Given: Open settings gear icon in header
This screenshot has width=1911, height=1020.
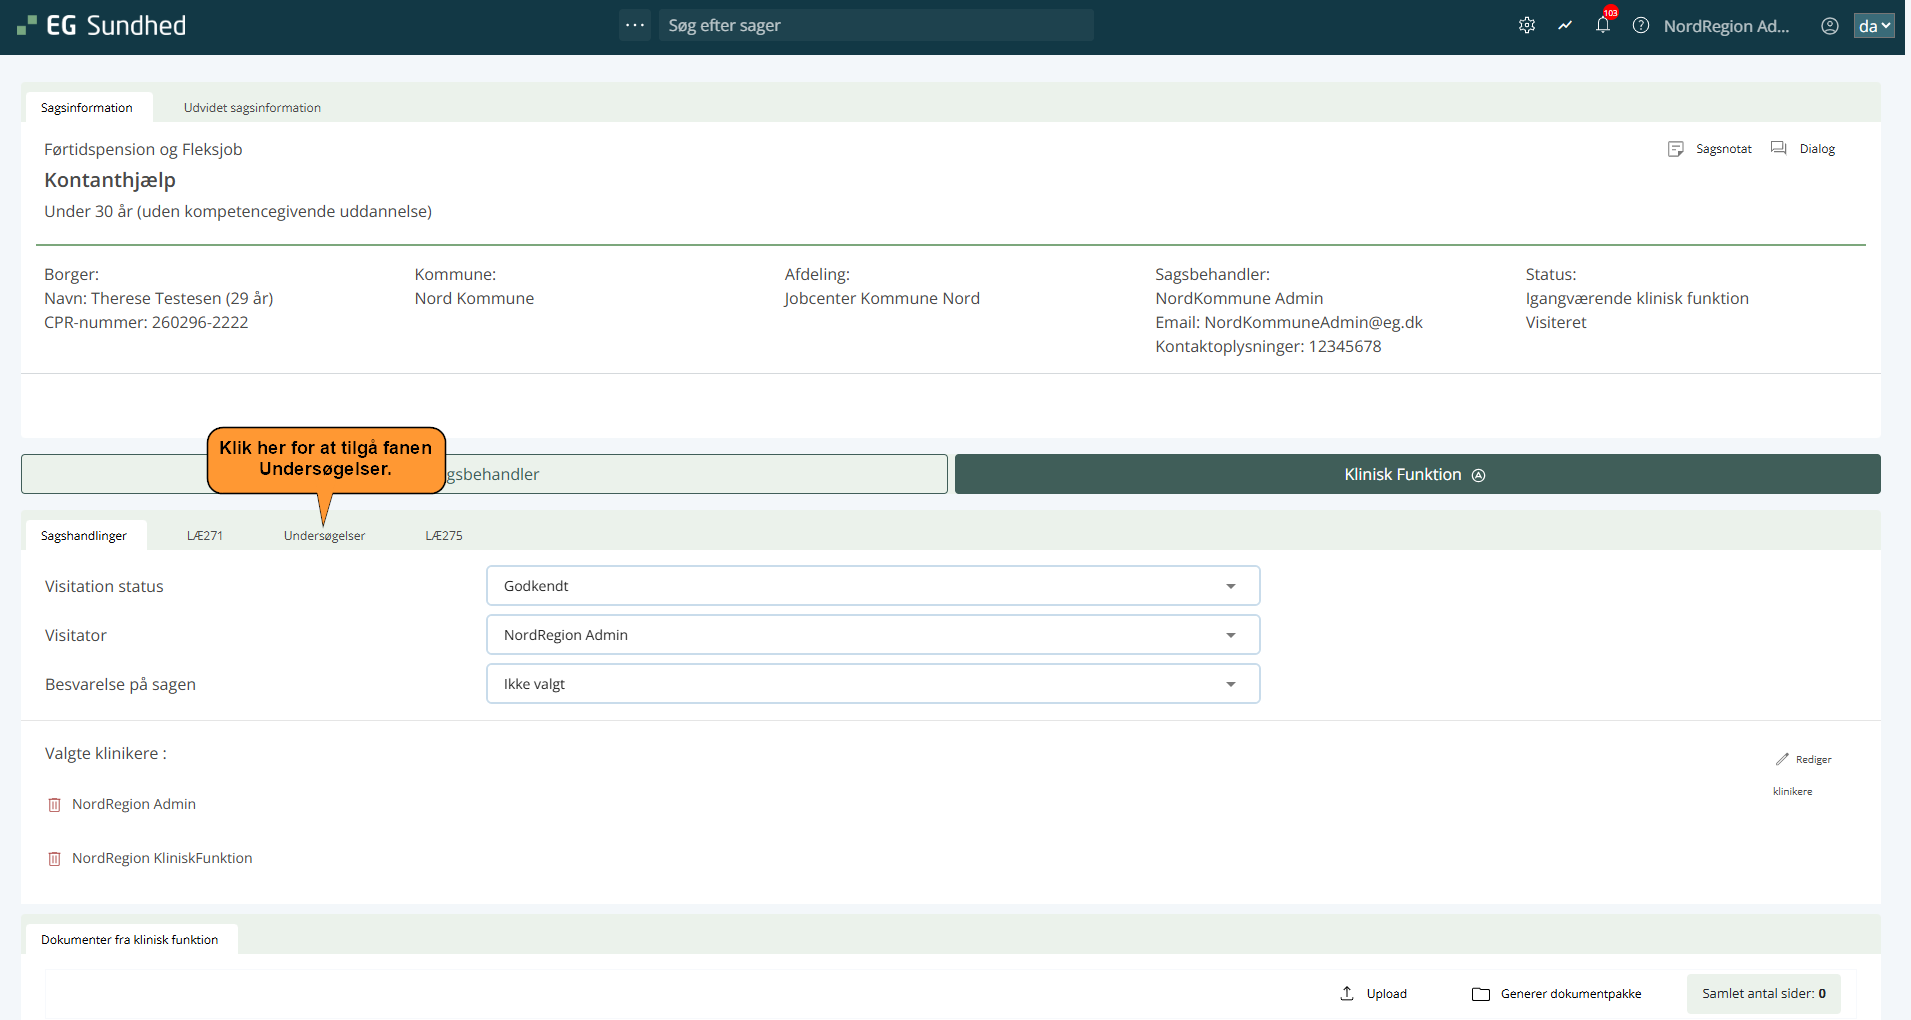Looking at the screenshot, I should [x=1526, y=26].
